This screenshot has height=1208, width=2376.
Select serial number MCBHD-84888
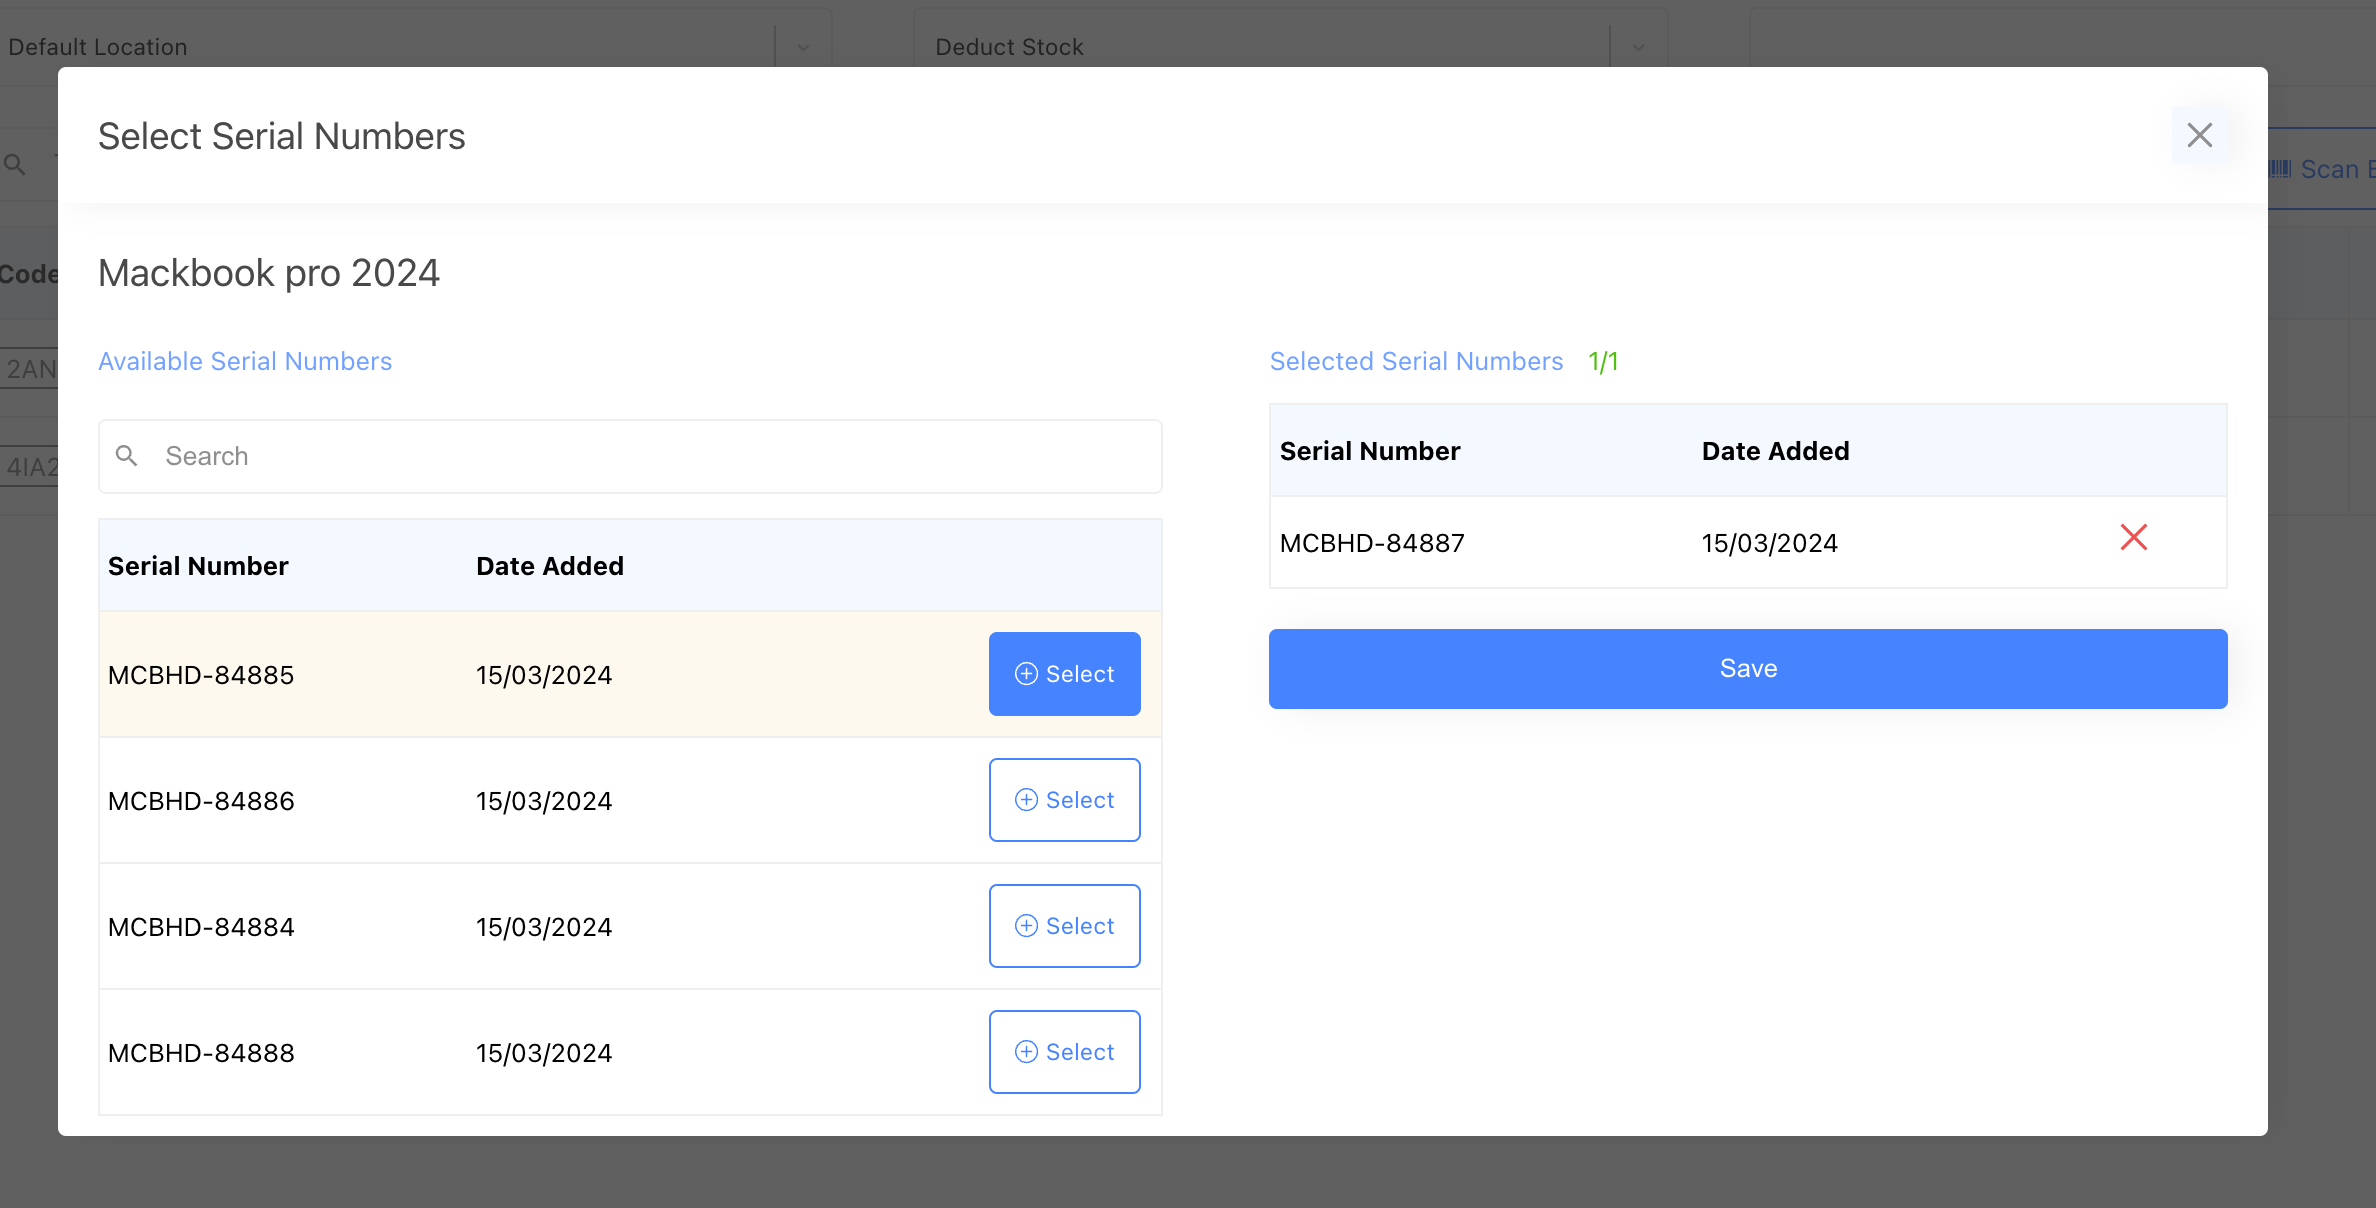pyautogui.click(x=1064, y=1052)
